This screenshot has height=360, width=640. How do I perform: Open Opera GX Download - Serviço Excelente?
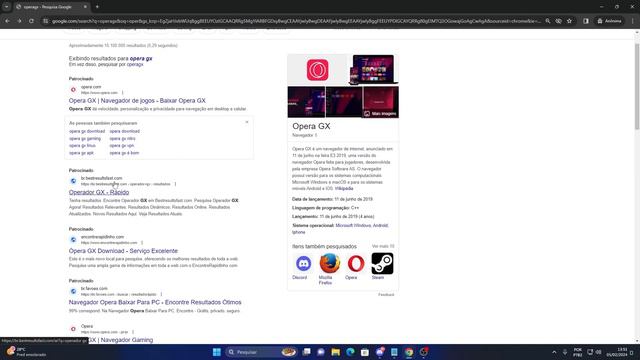pos(123,251)
